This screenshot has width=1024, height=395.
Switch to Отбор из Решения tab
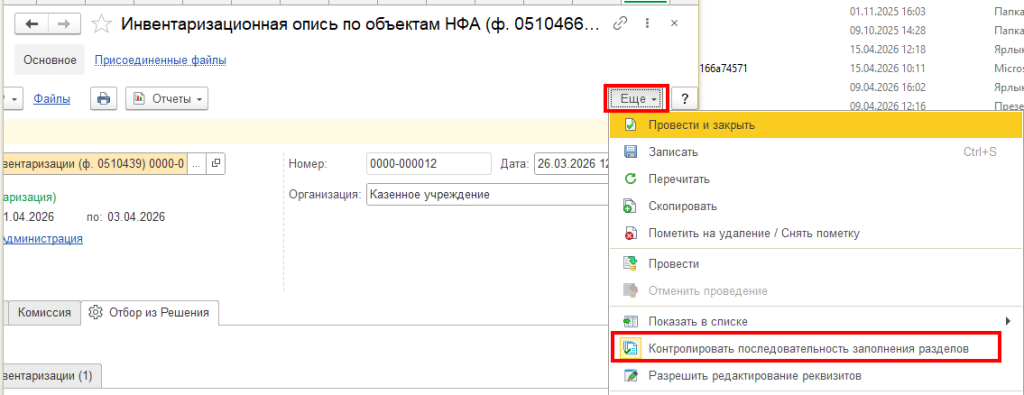pyautogui.click(x=150, y=312)
